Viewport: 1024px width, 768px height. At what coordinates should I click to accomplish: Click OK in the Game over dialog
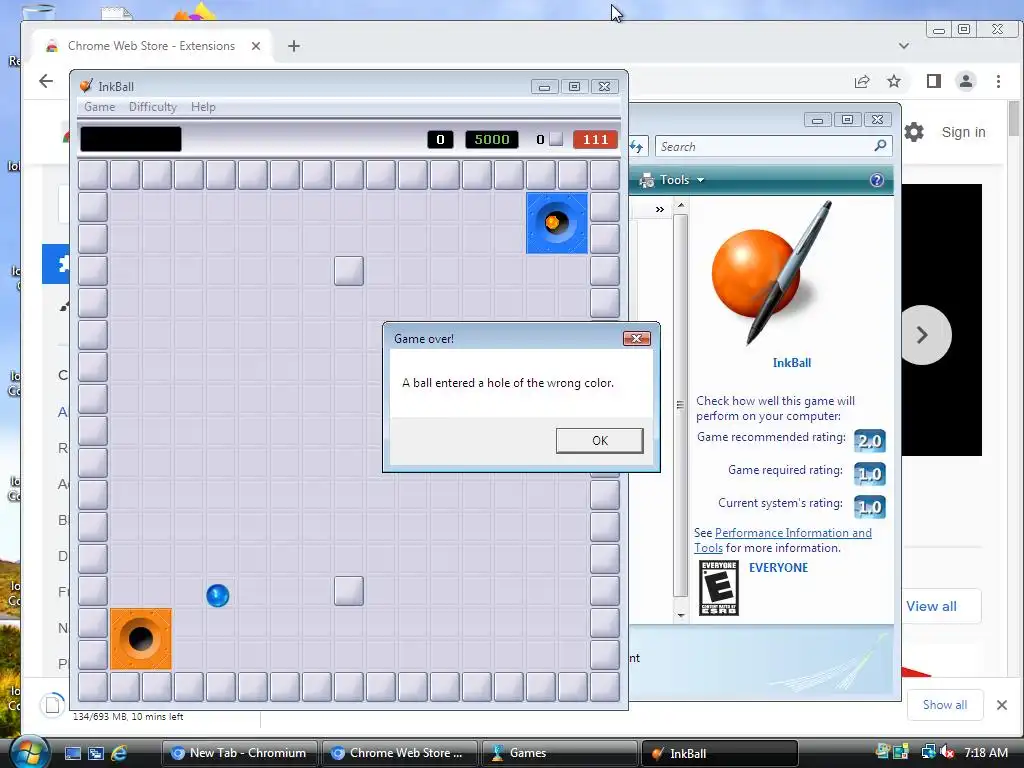599,440
